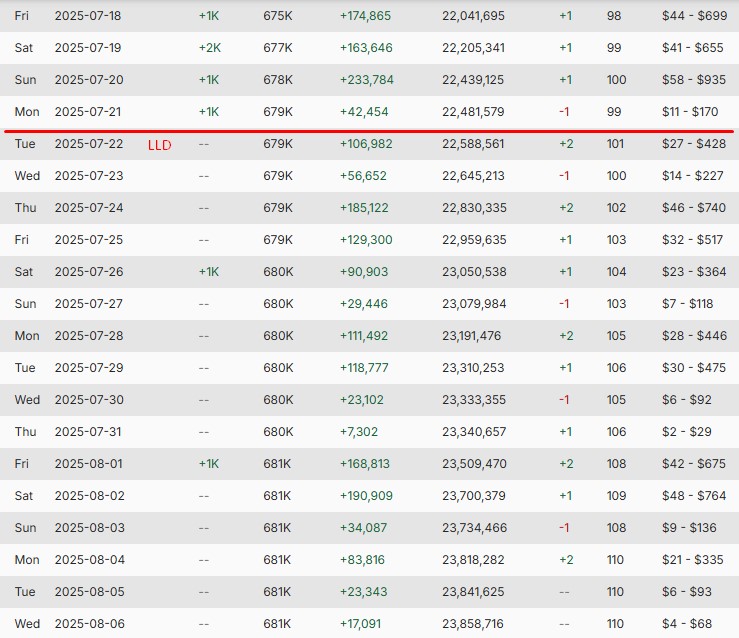The width and height of the screenshot is (739, 638).
Task: Select the date 2025-07-31
Action: (88, 433)
